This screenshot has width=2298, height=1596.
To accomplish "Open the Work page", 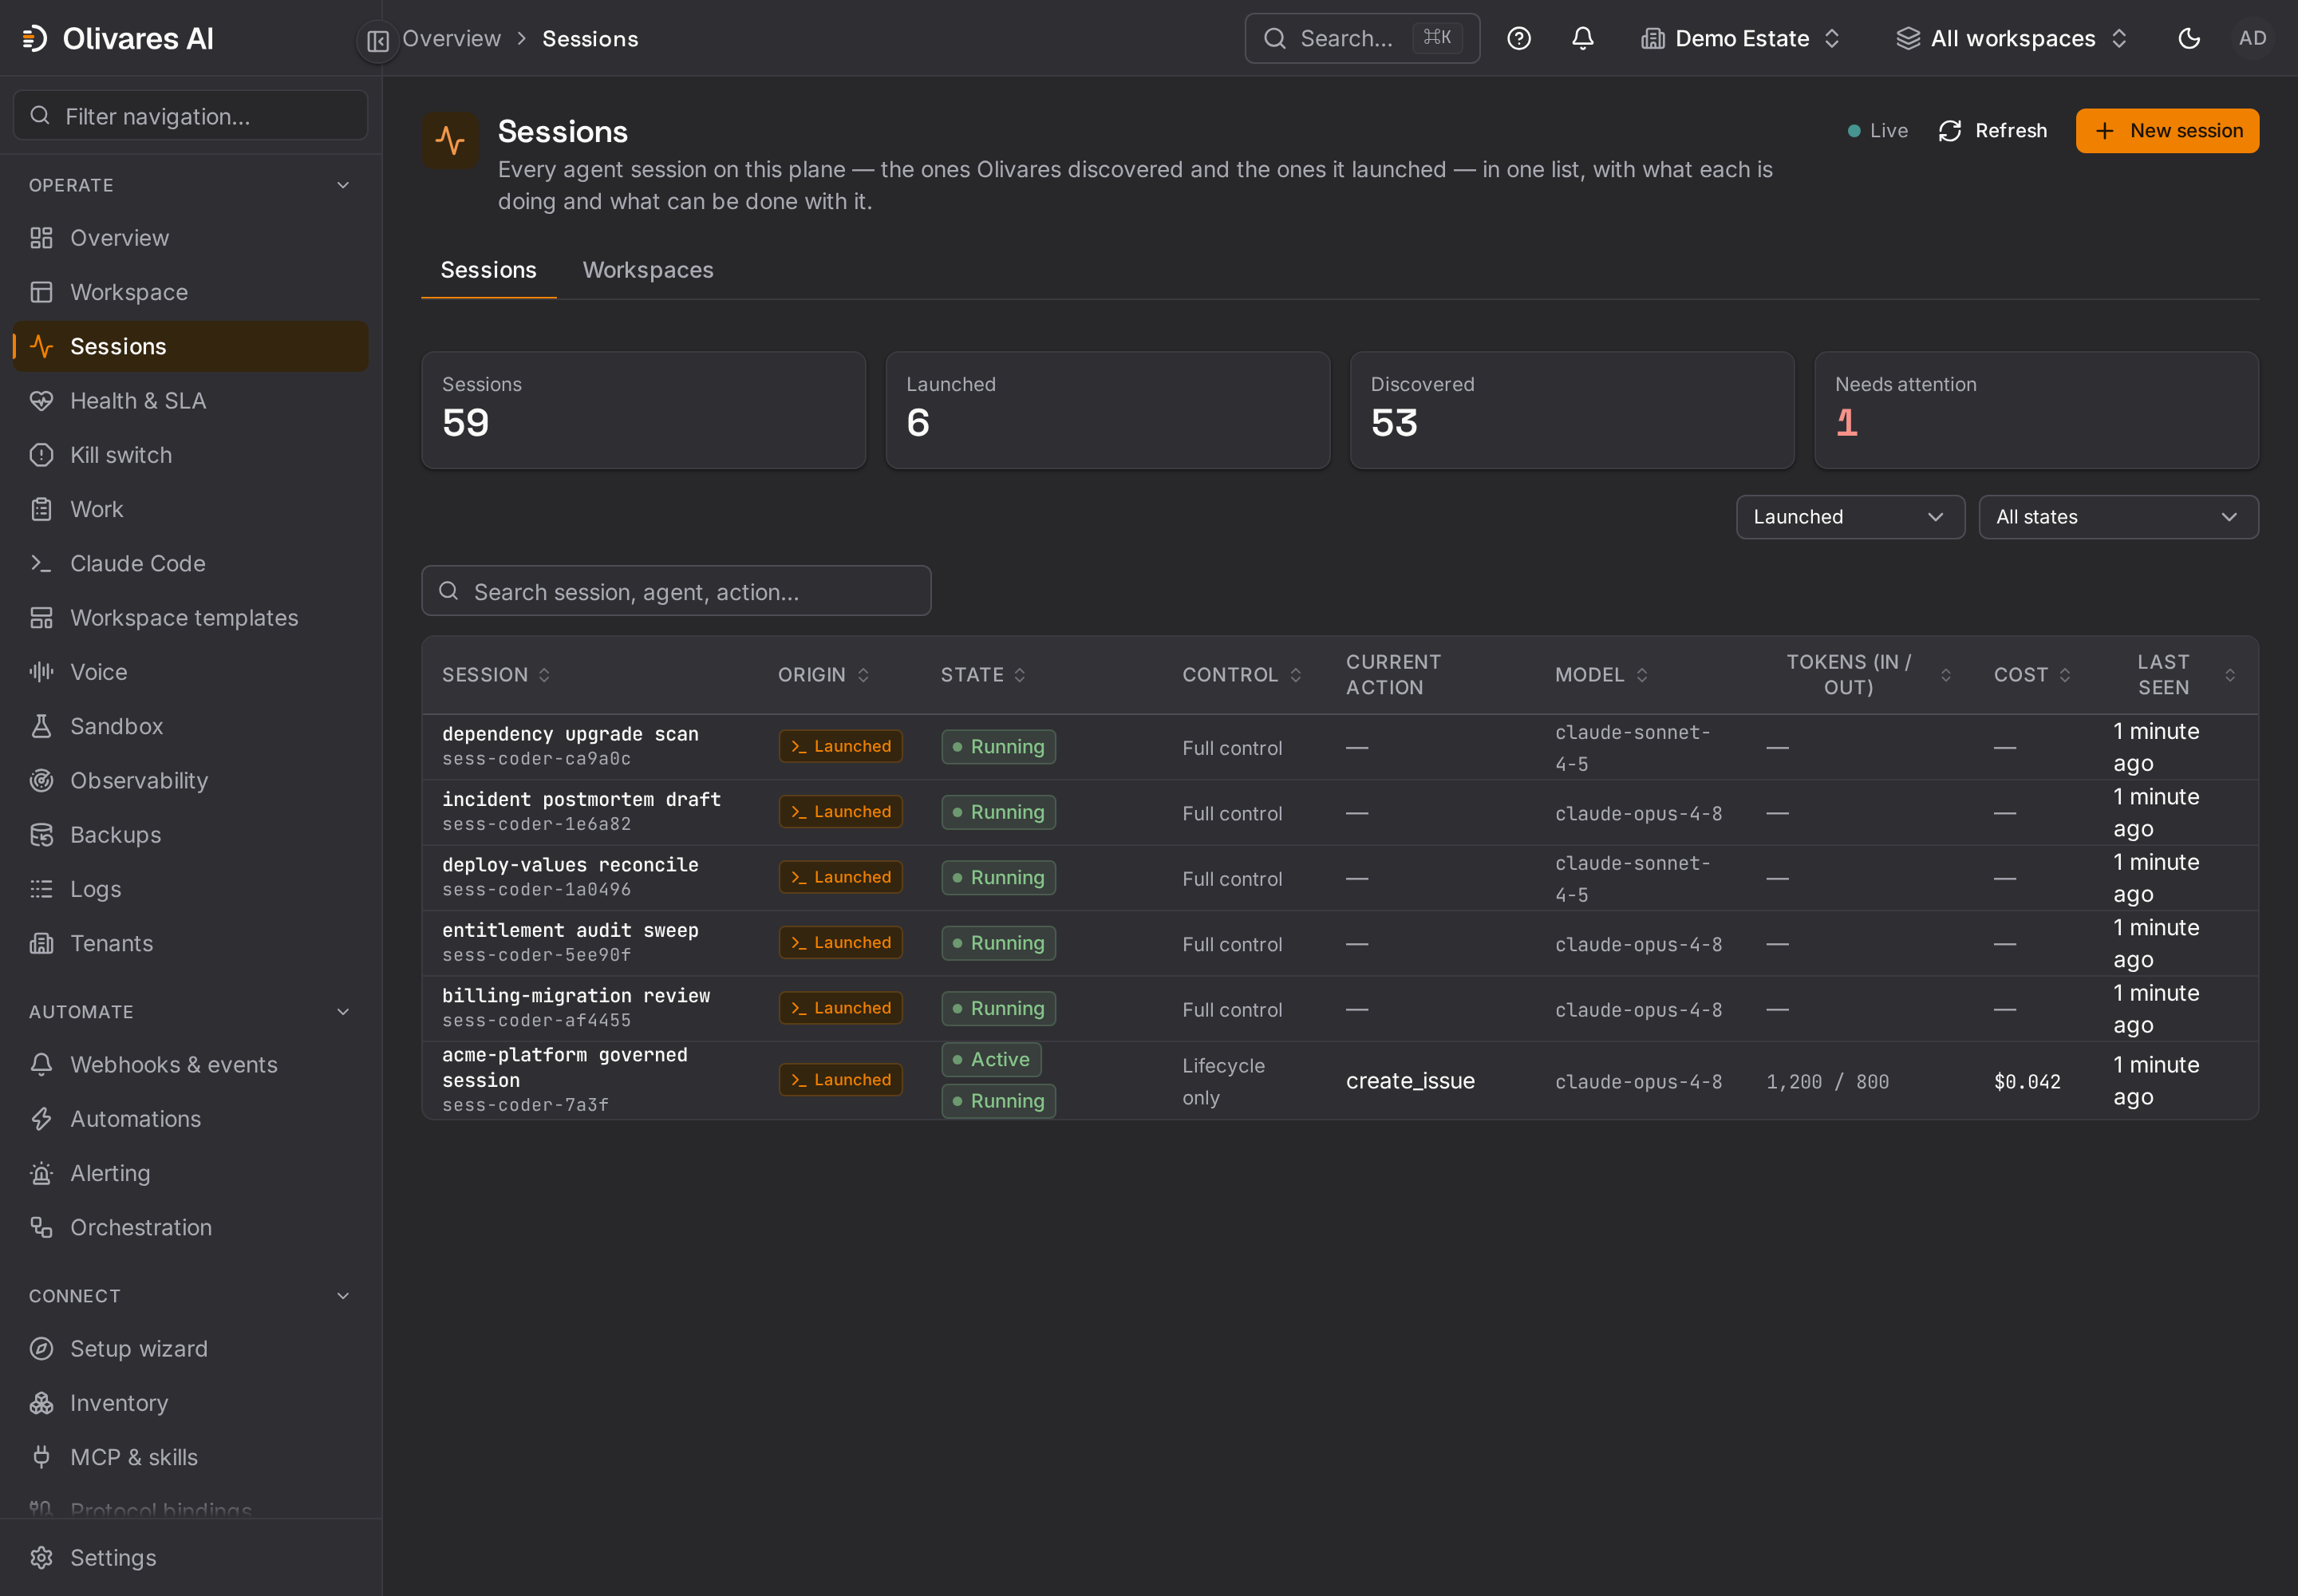I will 190,509.
